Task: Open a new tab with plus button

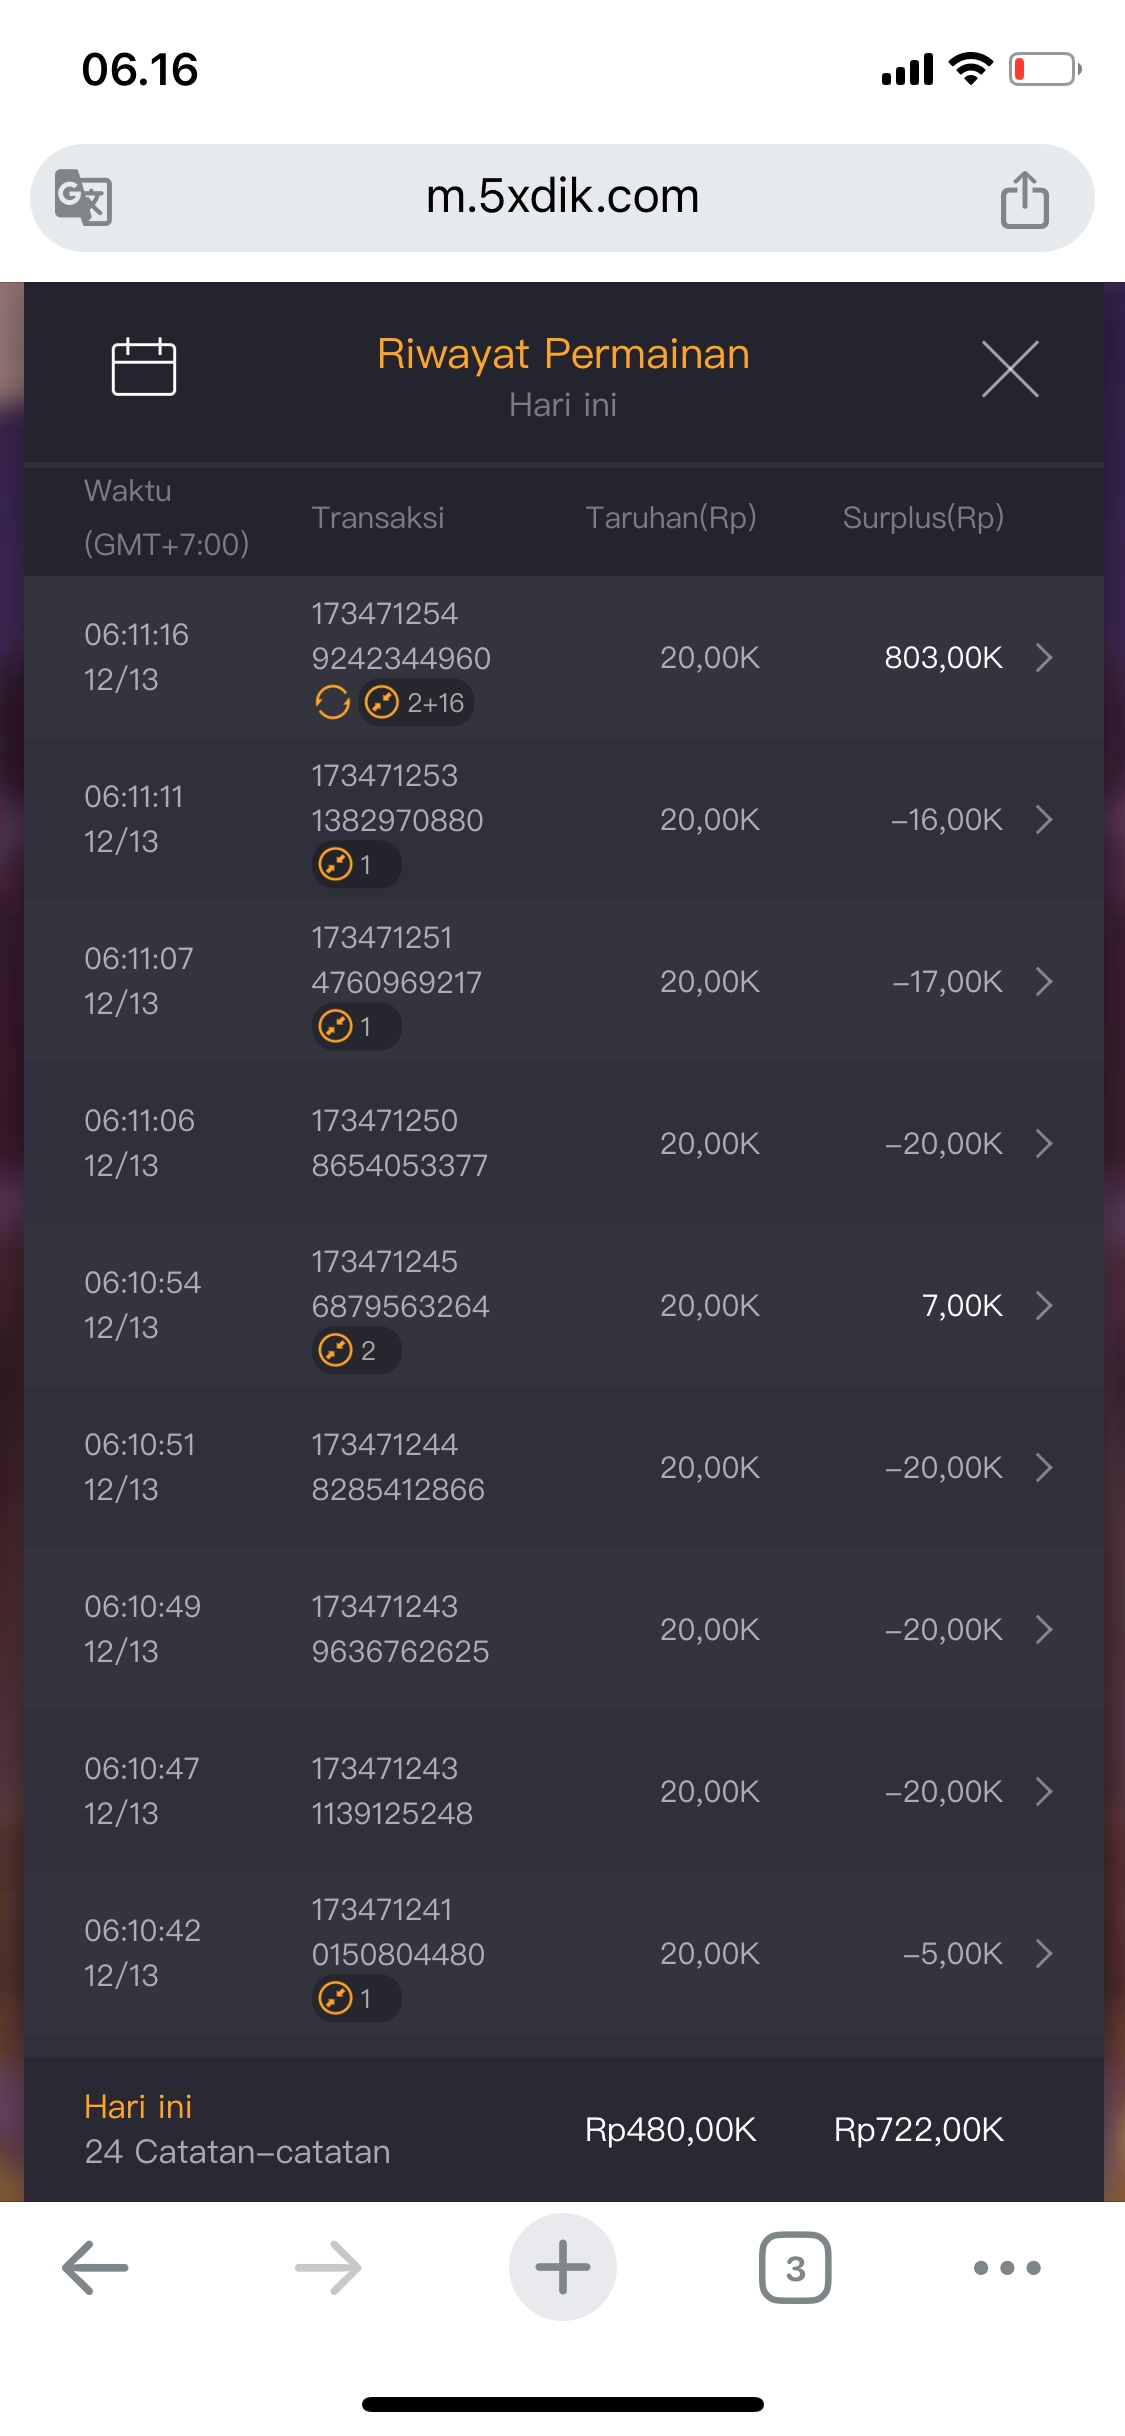Action: [x=562, y=2267]
